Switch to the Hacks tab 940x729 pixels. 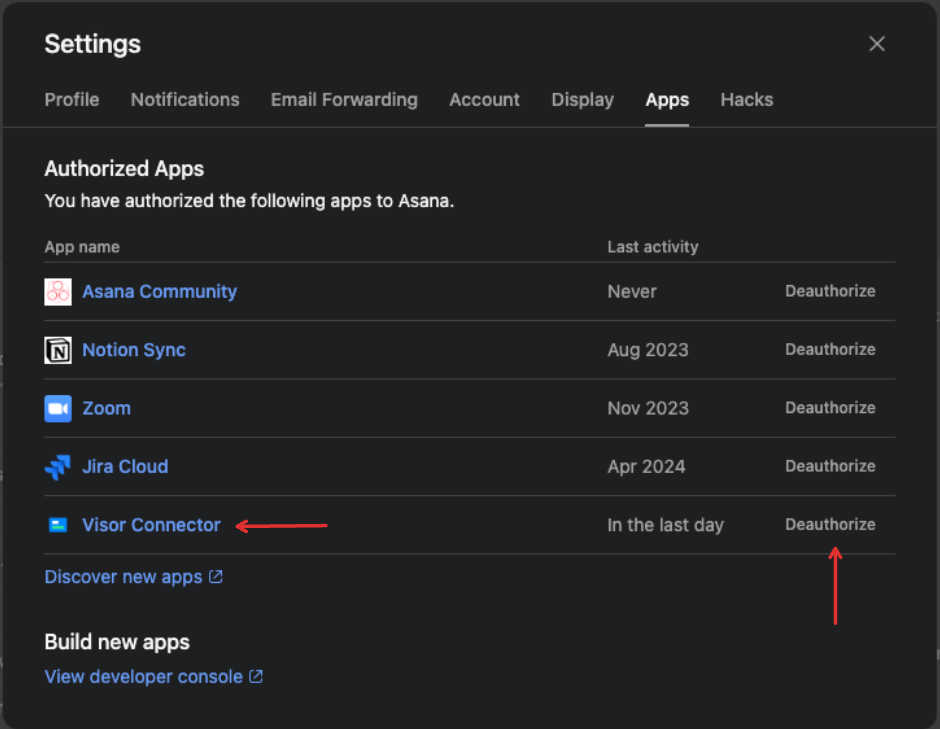click(x=746, y=100)
